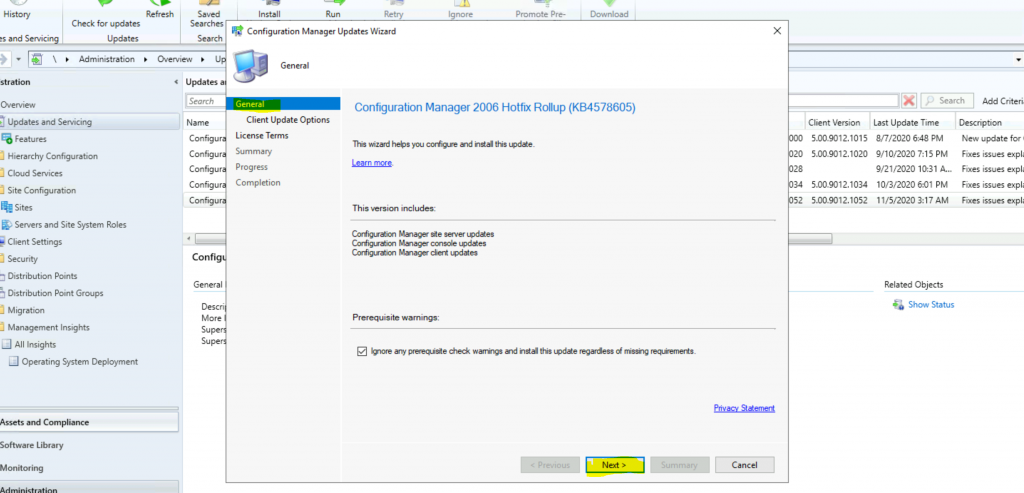The width and height of the screenshot is (1024, 493).
Task: Clear search with the red X button
Action: [908, 101]
